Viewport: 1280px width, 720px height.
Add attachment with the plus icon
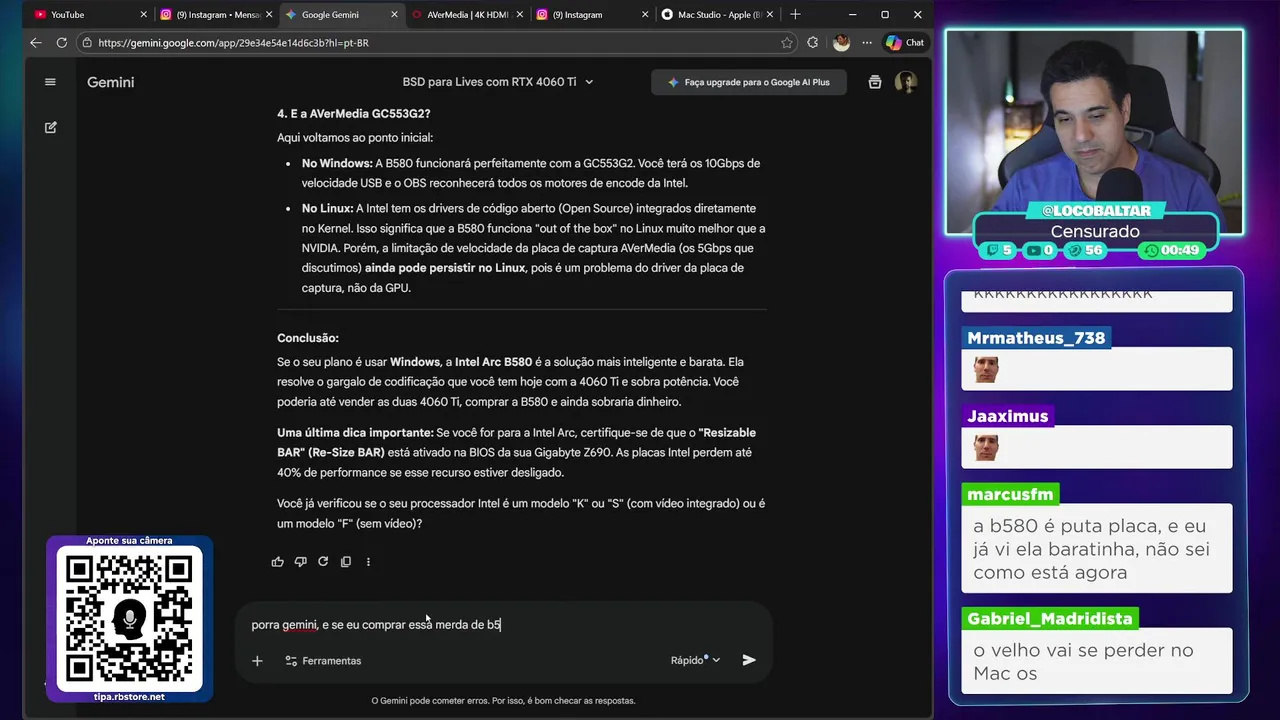(x=257, y=661)
